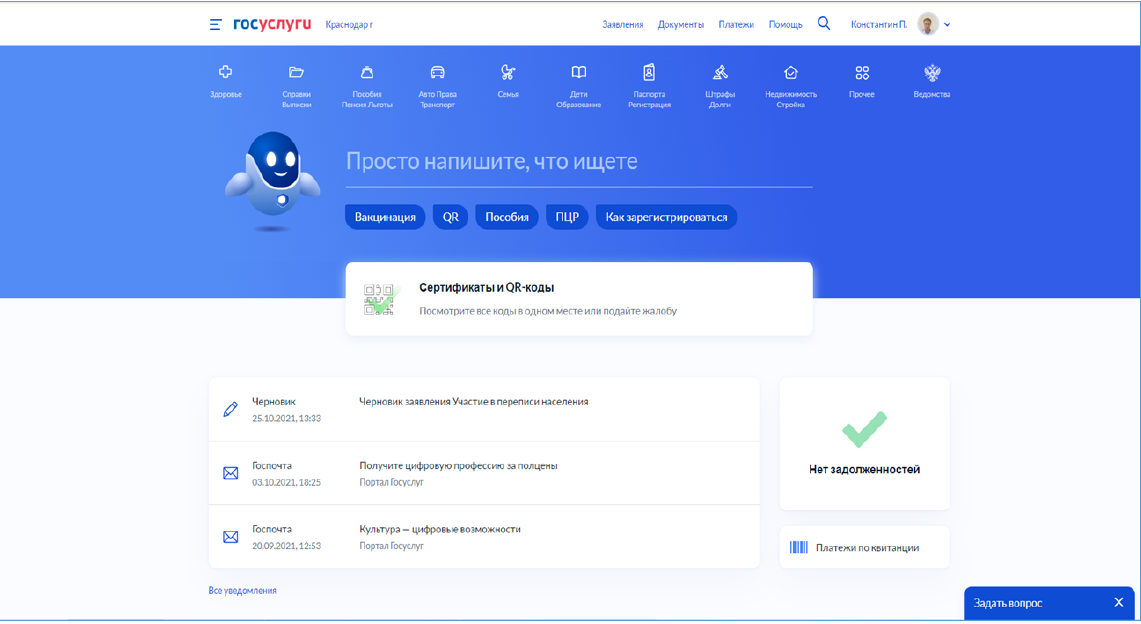This screenshot has height=624, width=1141.
Task: Open the hamburger menu icon
Action: pos(215,25)
